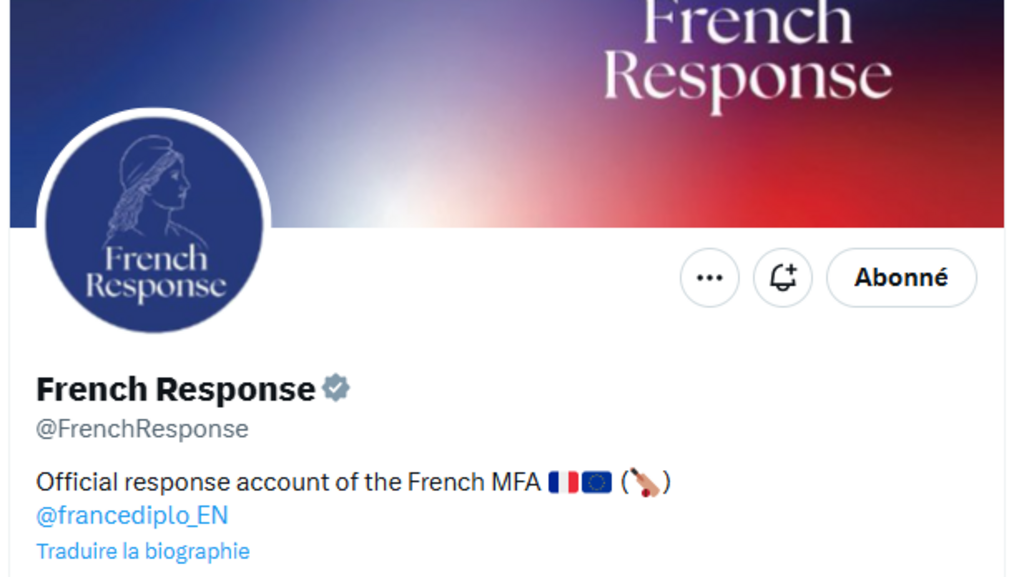Enable post notifications with the bell
Image resolution: width=1024 pixels, height=577 pixels.
coord(782,278)
